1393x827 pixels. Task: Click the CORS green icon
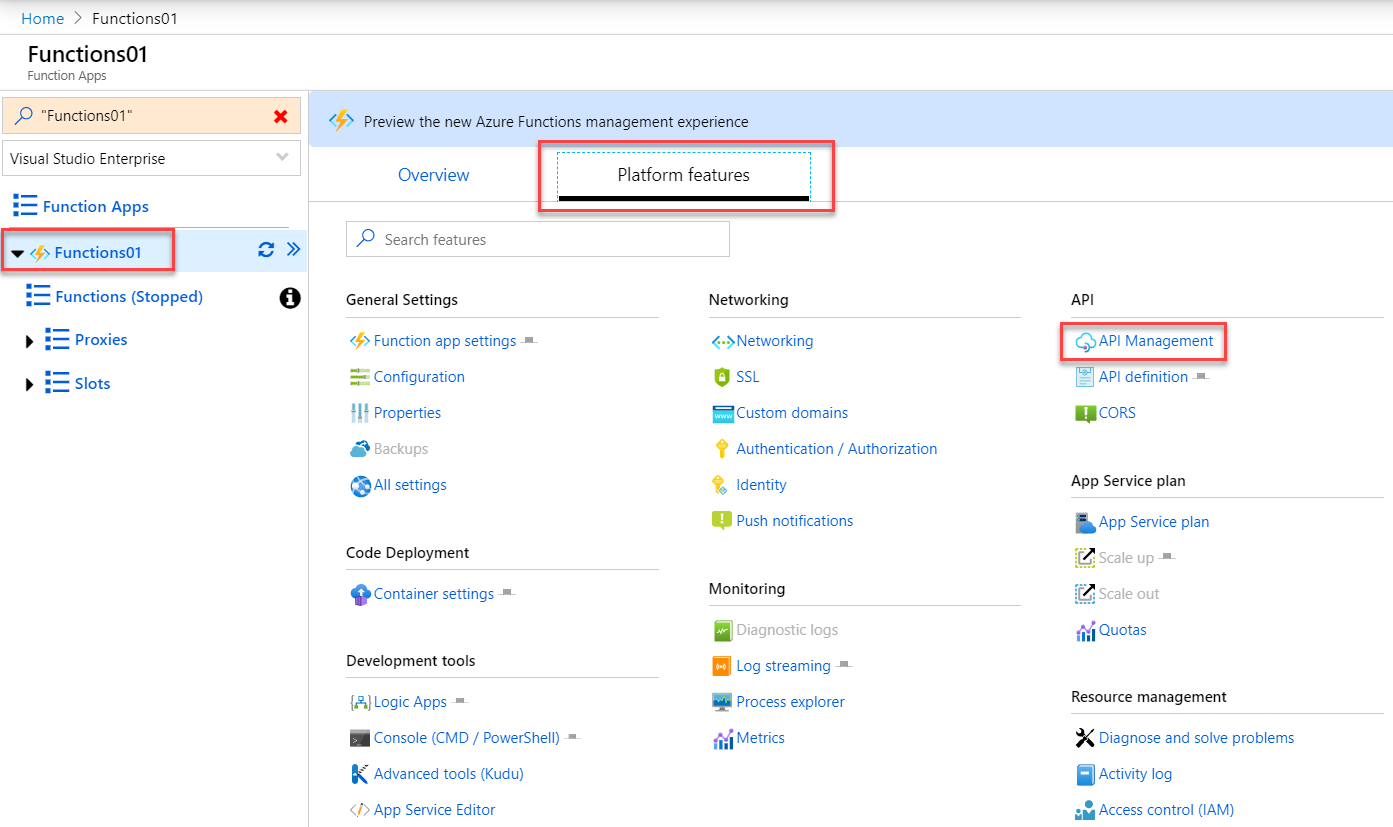pos(1085,413)
